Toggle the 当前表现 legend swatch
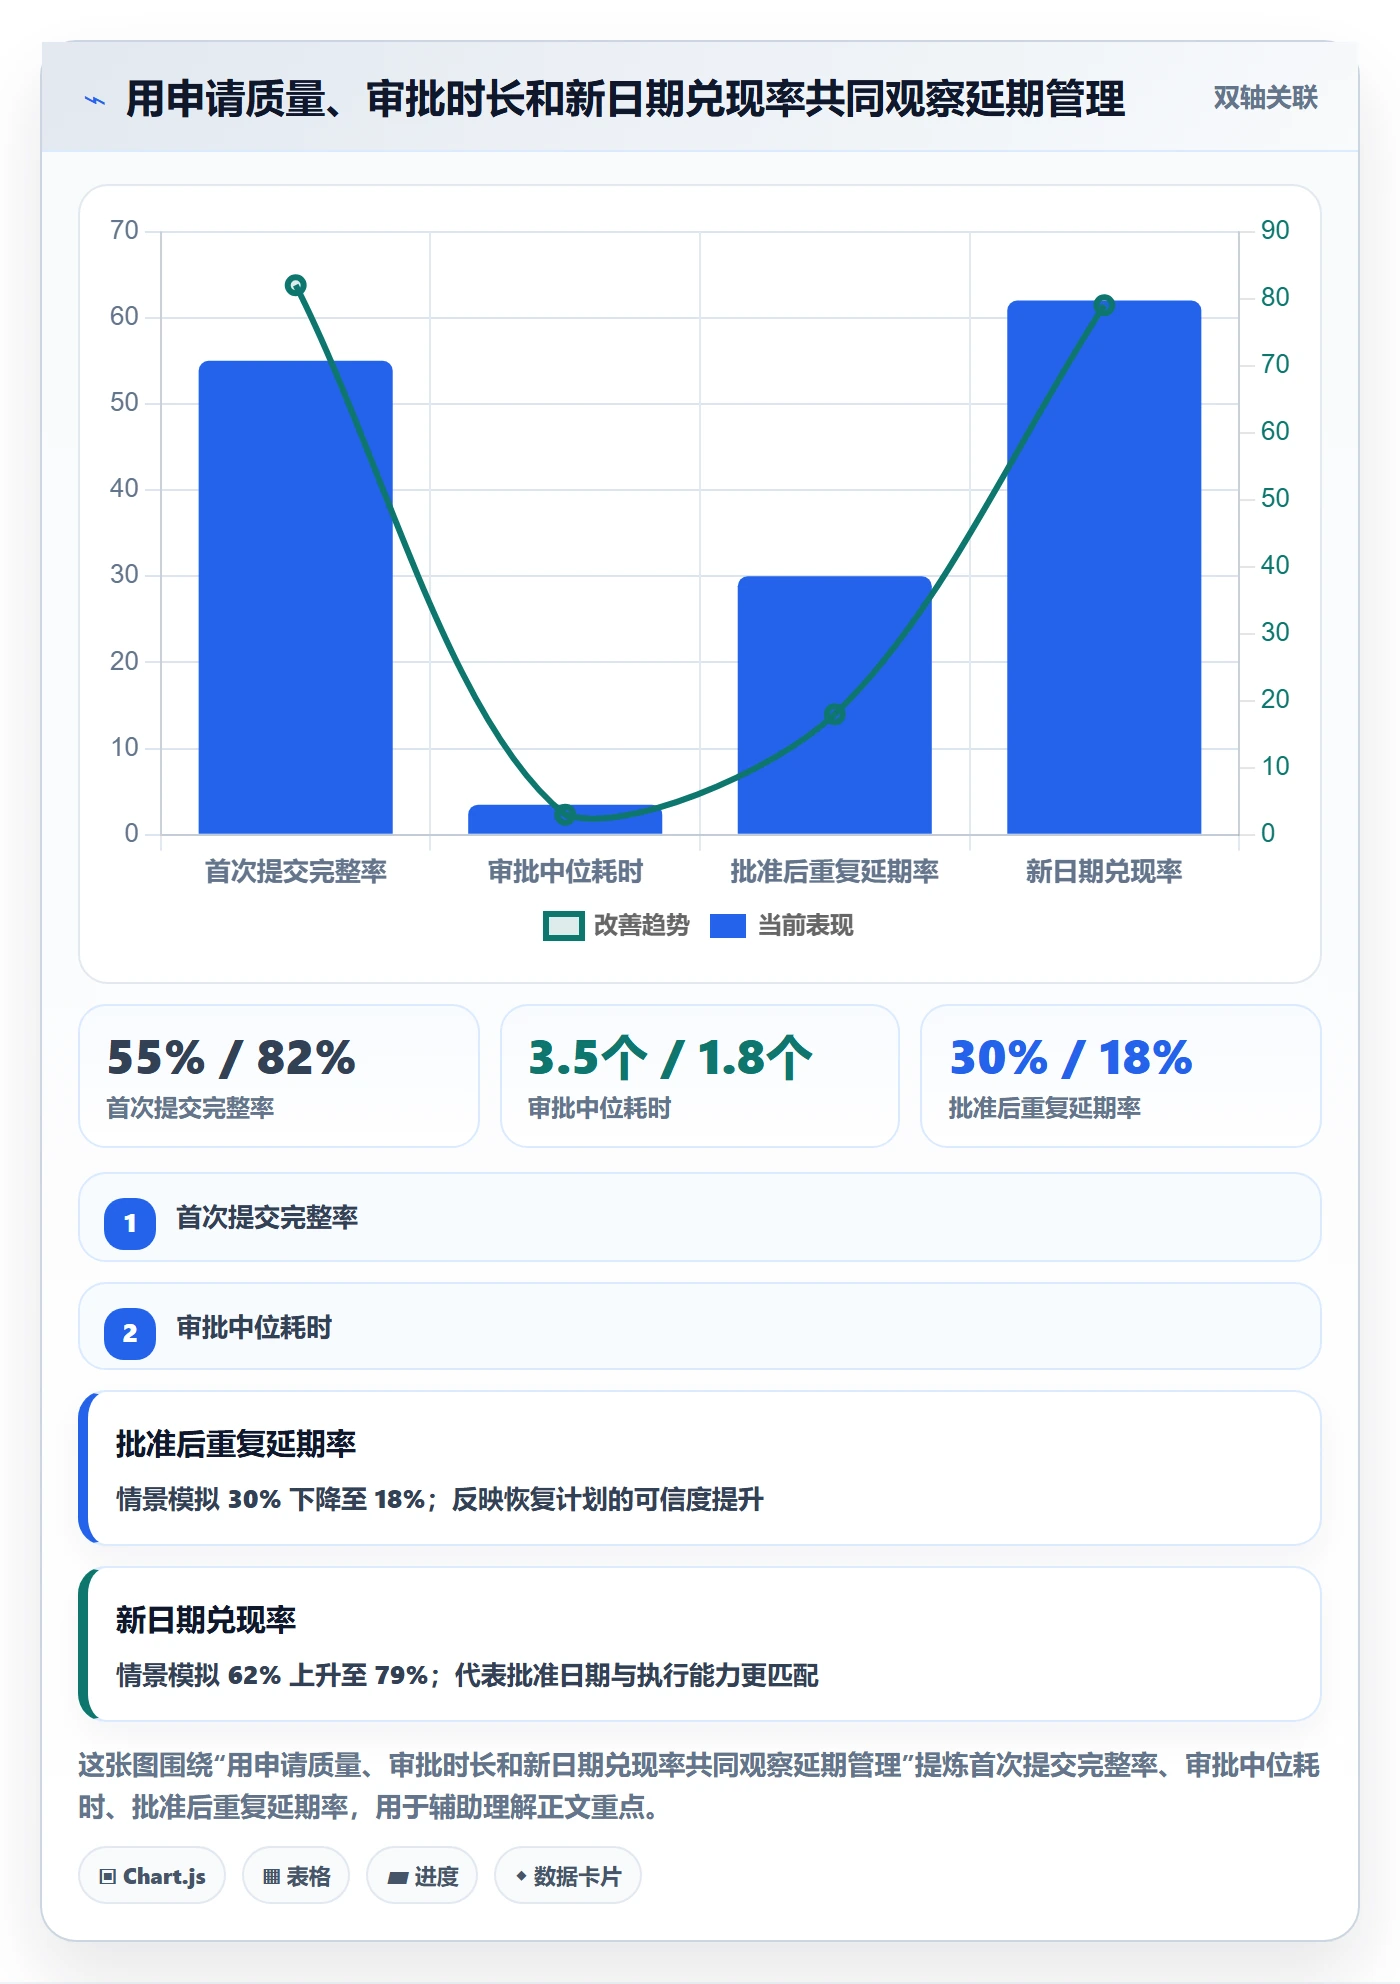1400x1984 pixels. [x=727, y=926]
